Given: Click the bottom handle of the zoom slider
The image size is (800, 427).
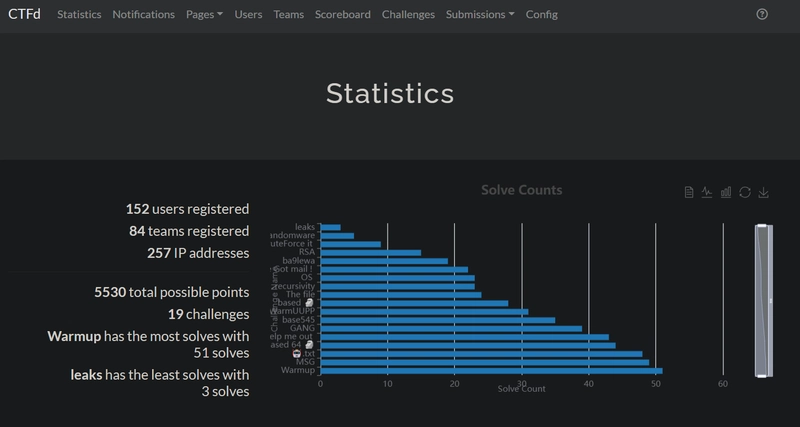Looking at the screenshot, I should [x=764, y=375].
